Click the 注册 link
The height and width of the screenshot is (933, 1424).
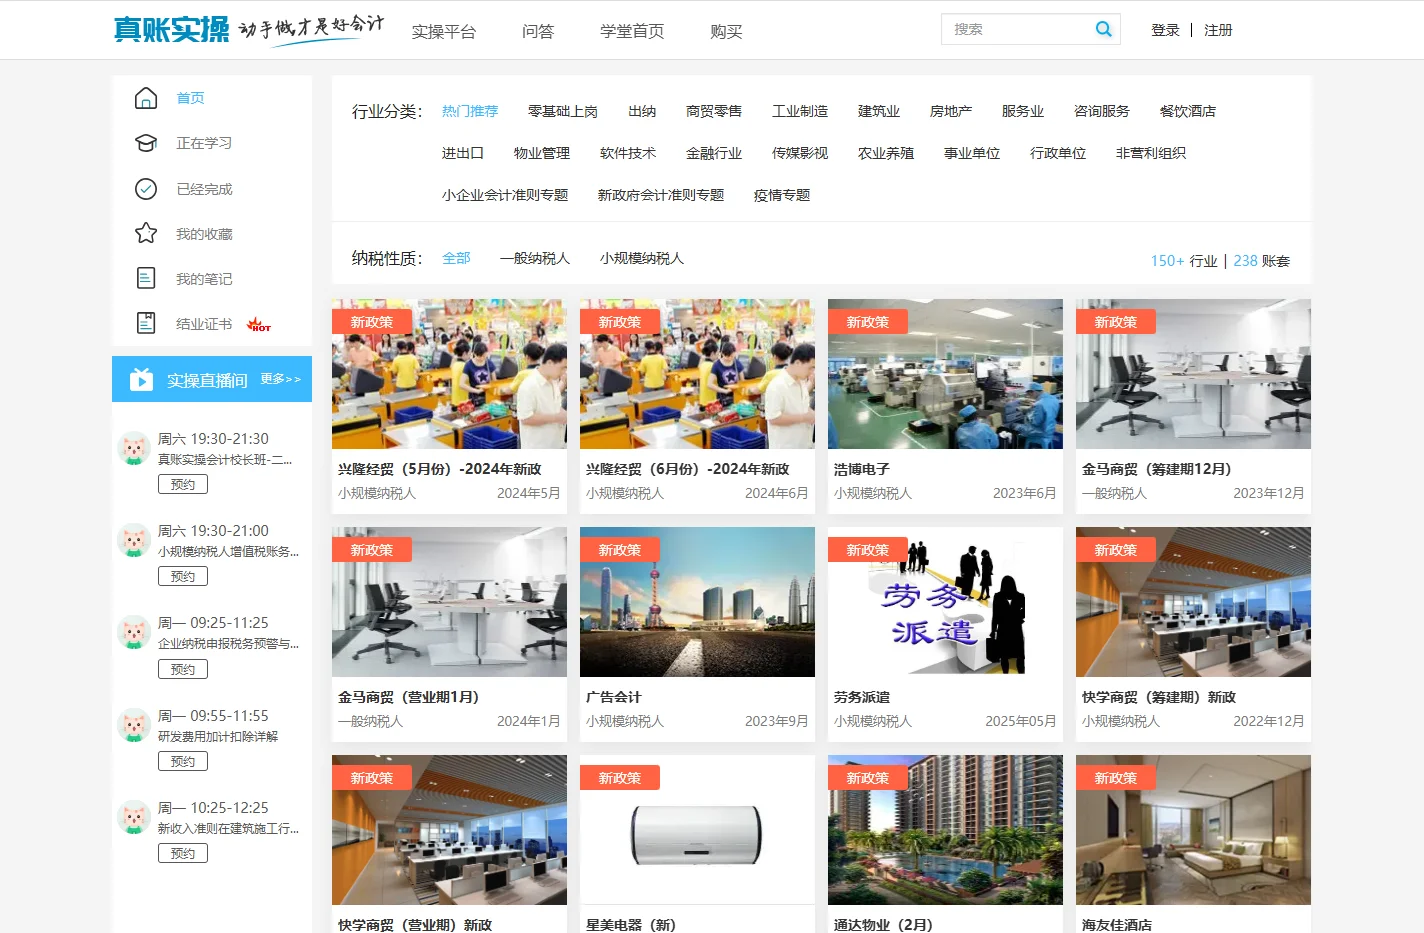click(1218, 30)
